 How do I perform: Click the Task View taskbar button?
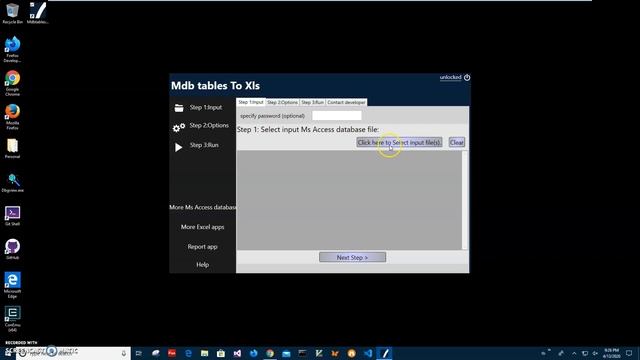(139, 353)
